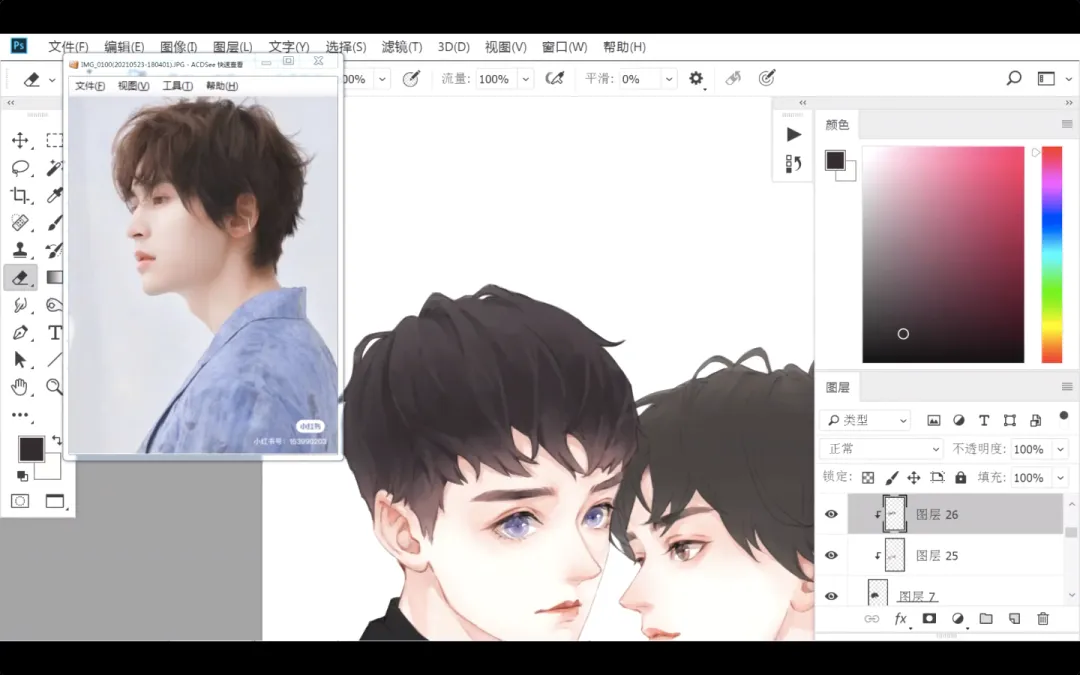Swap foreground and background colors

pos(56,439)
